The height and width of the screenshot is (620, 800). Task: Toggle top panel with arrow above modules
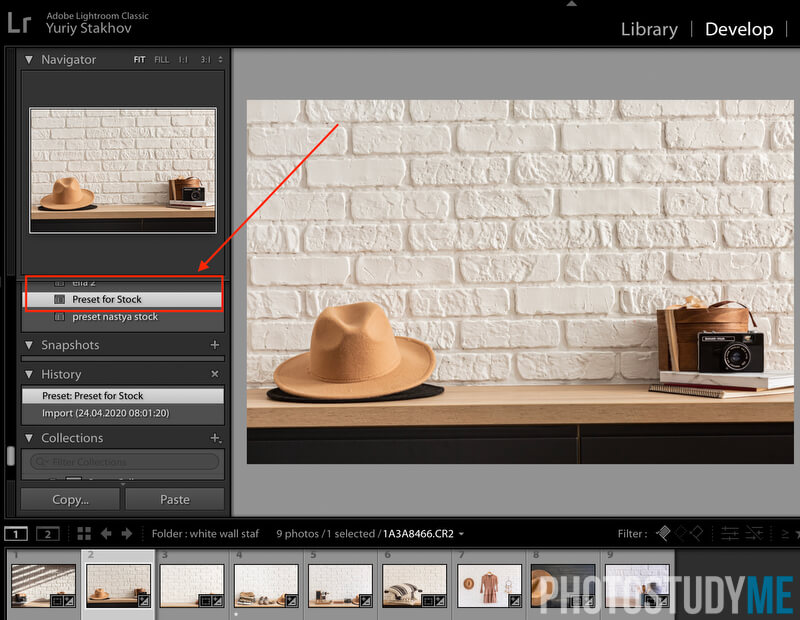572,4
